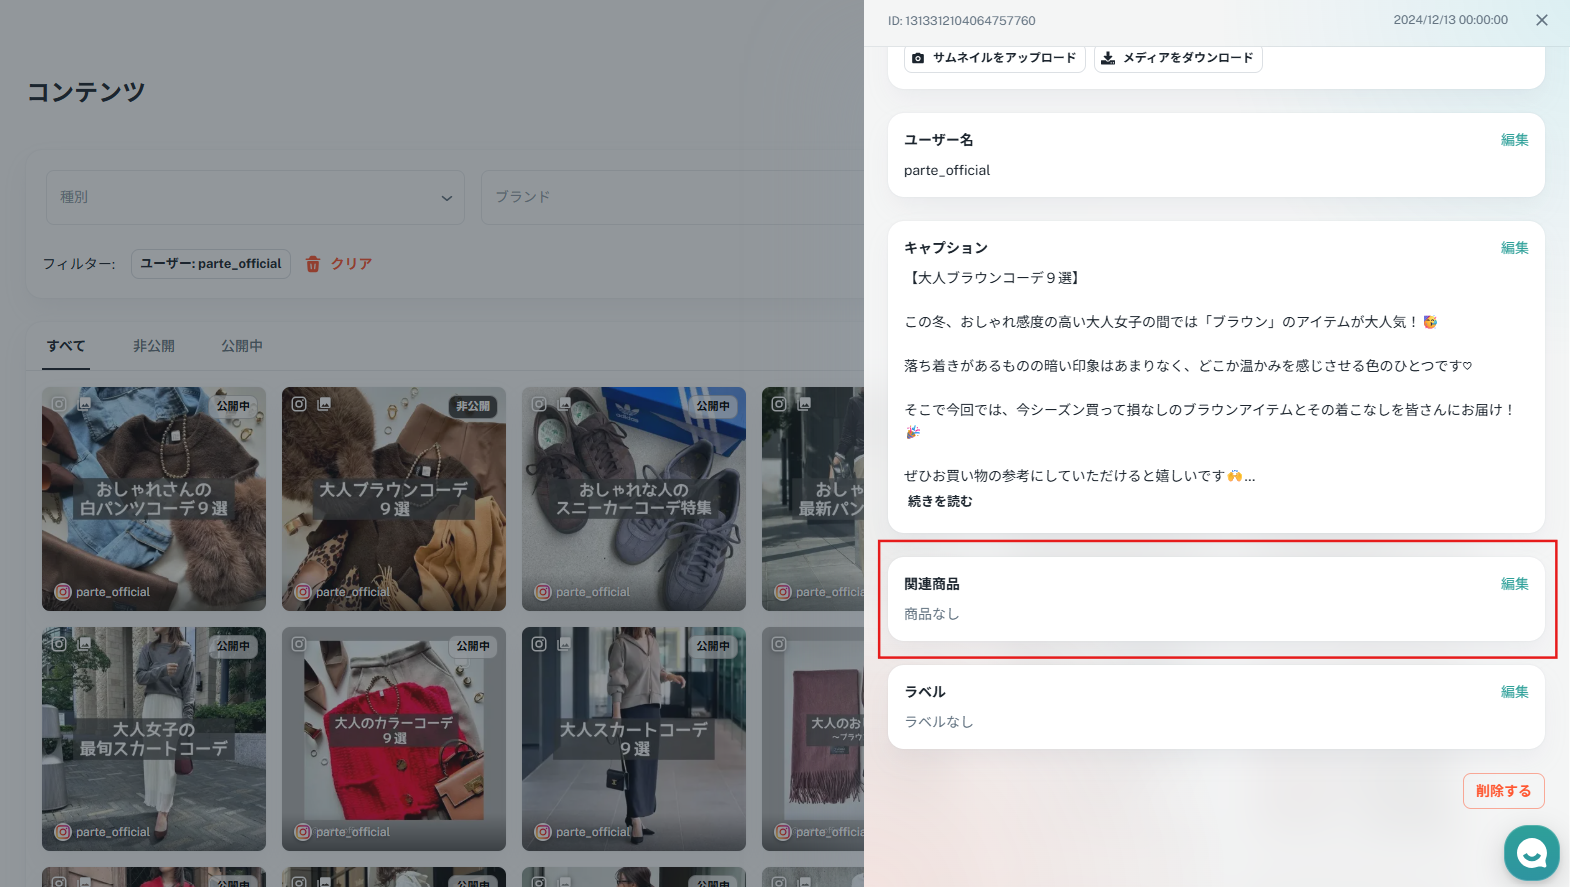Edit the ラベル section
This screenshot has height=887, width=1570.
pos(1514,692)
